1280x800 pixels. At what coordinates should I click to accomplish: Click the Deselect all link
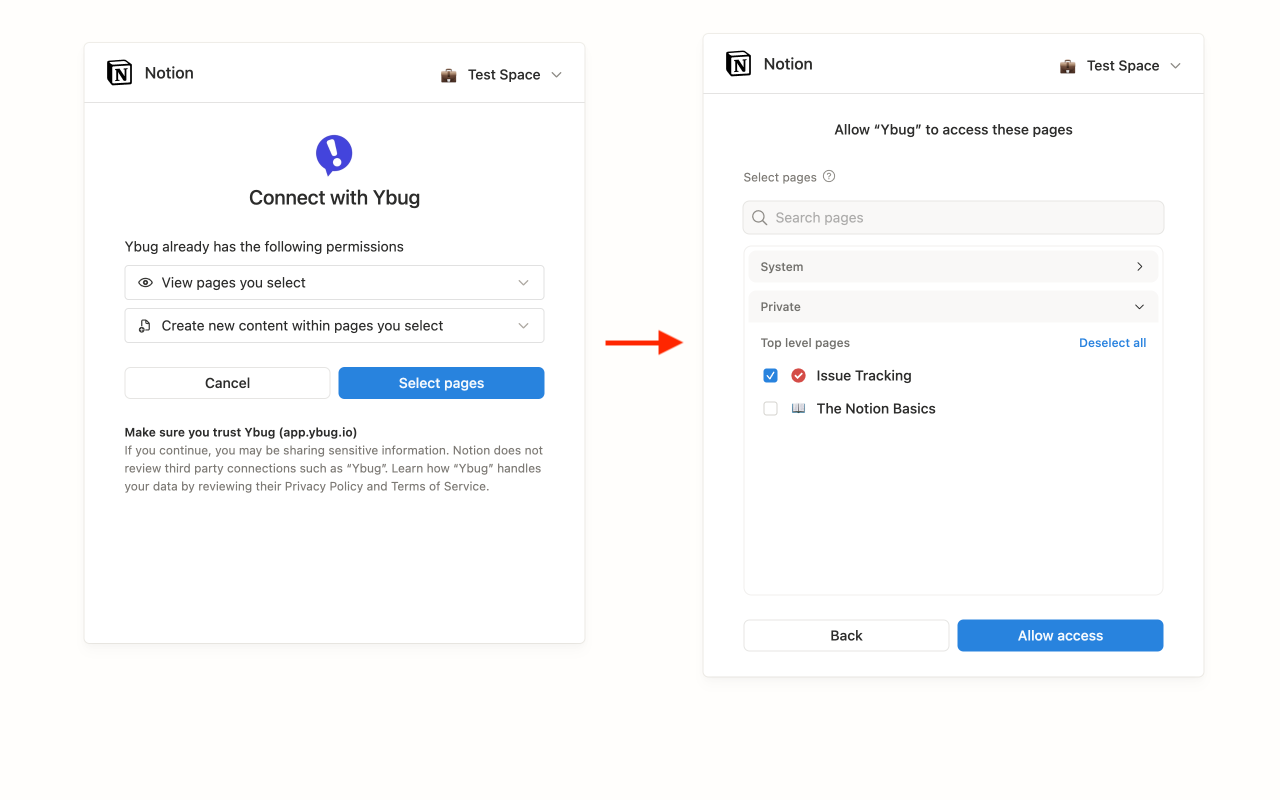pos(1112,343)
